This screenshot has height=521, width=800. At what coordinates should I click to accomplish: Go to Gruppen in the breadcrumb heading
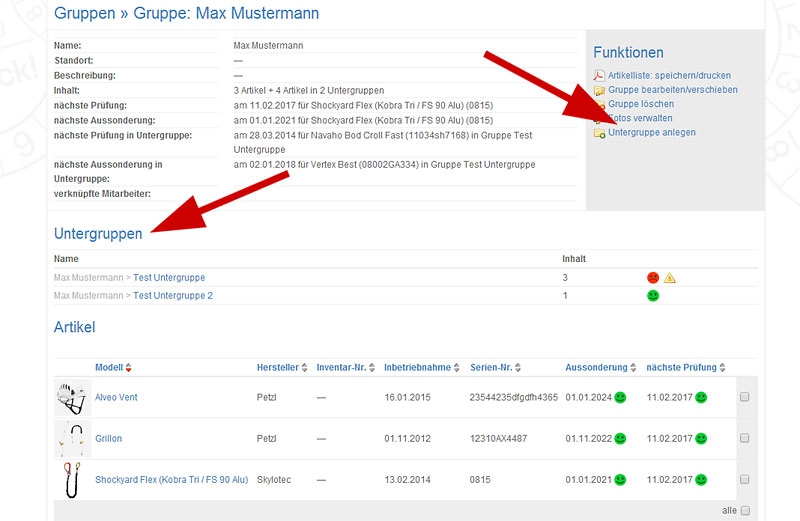click(x=85, y=14)
